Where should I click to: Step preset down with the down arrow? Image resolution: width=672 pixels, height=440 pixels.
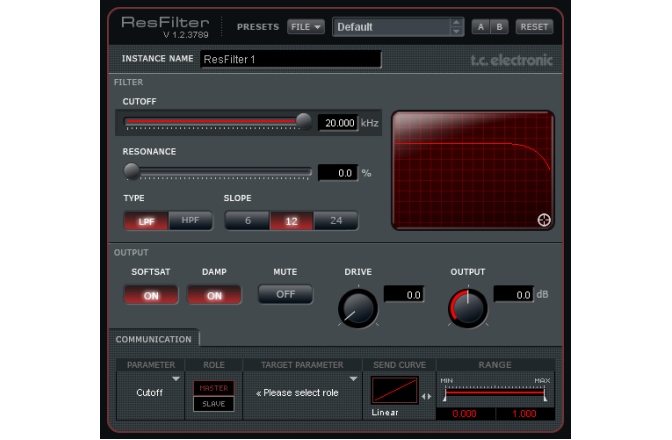click(x=456, y=32)
